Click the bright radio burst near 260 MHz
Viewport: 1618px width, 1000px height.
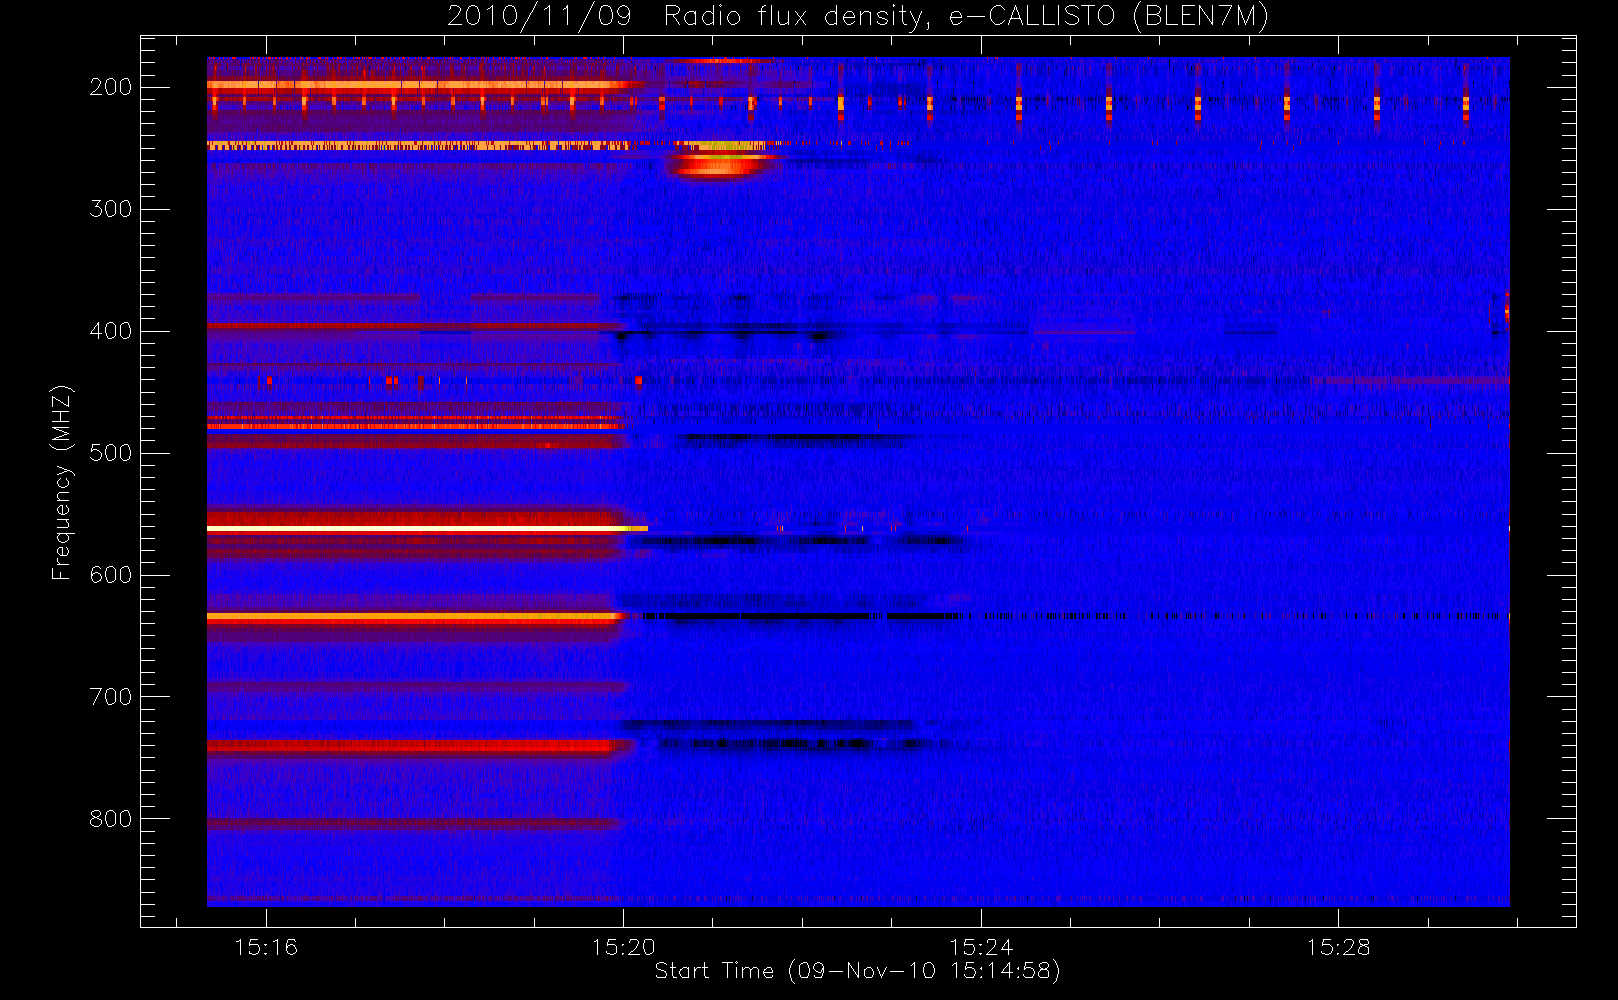pyautogui.click(x=718, y=161)
